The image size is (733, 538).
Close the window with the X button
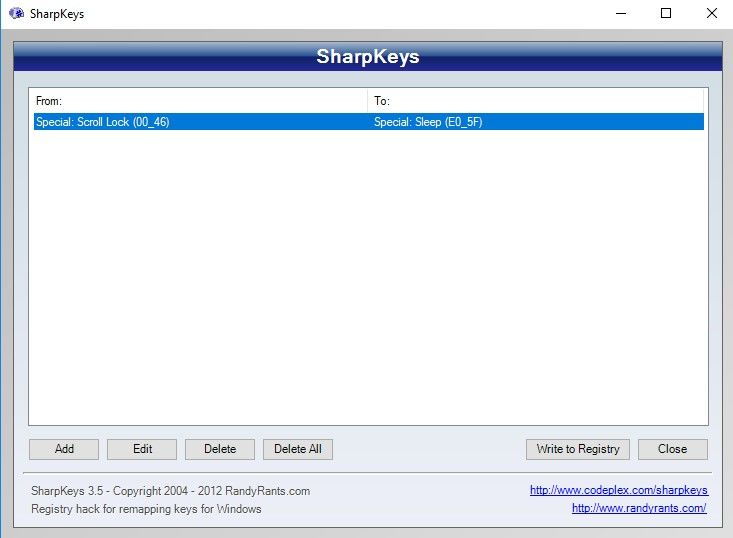pyautogui.click(x=711, y=14)
